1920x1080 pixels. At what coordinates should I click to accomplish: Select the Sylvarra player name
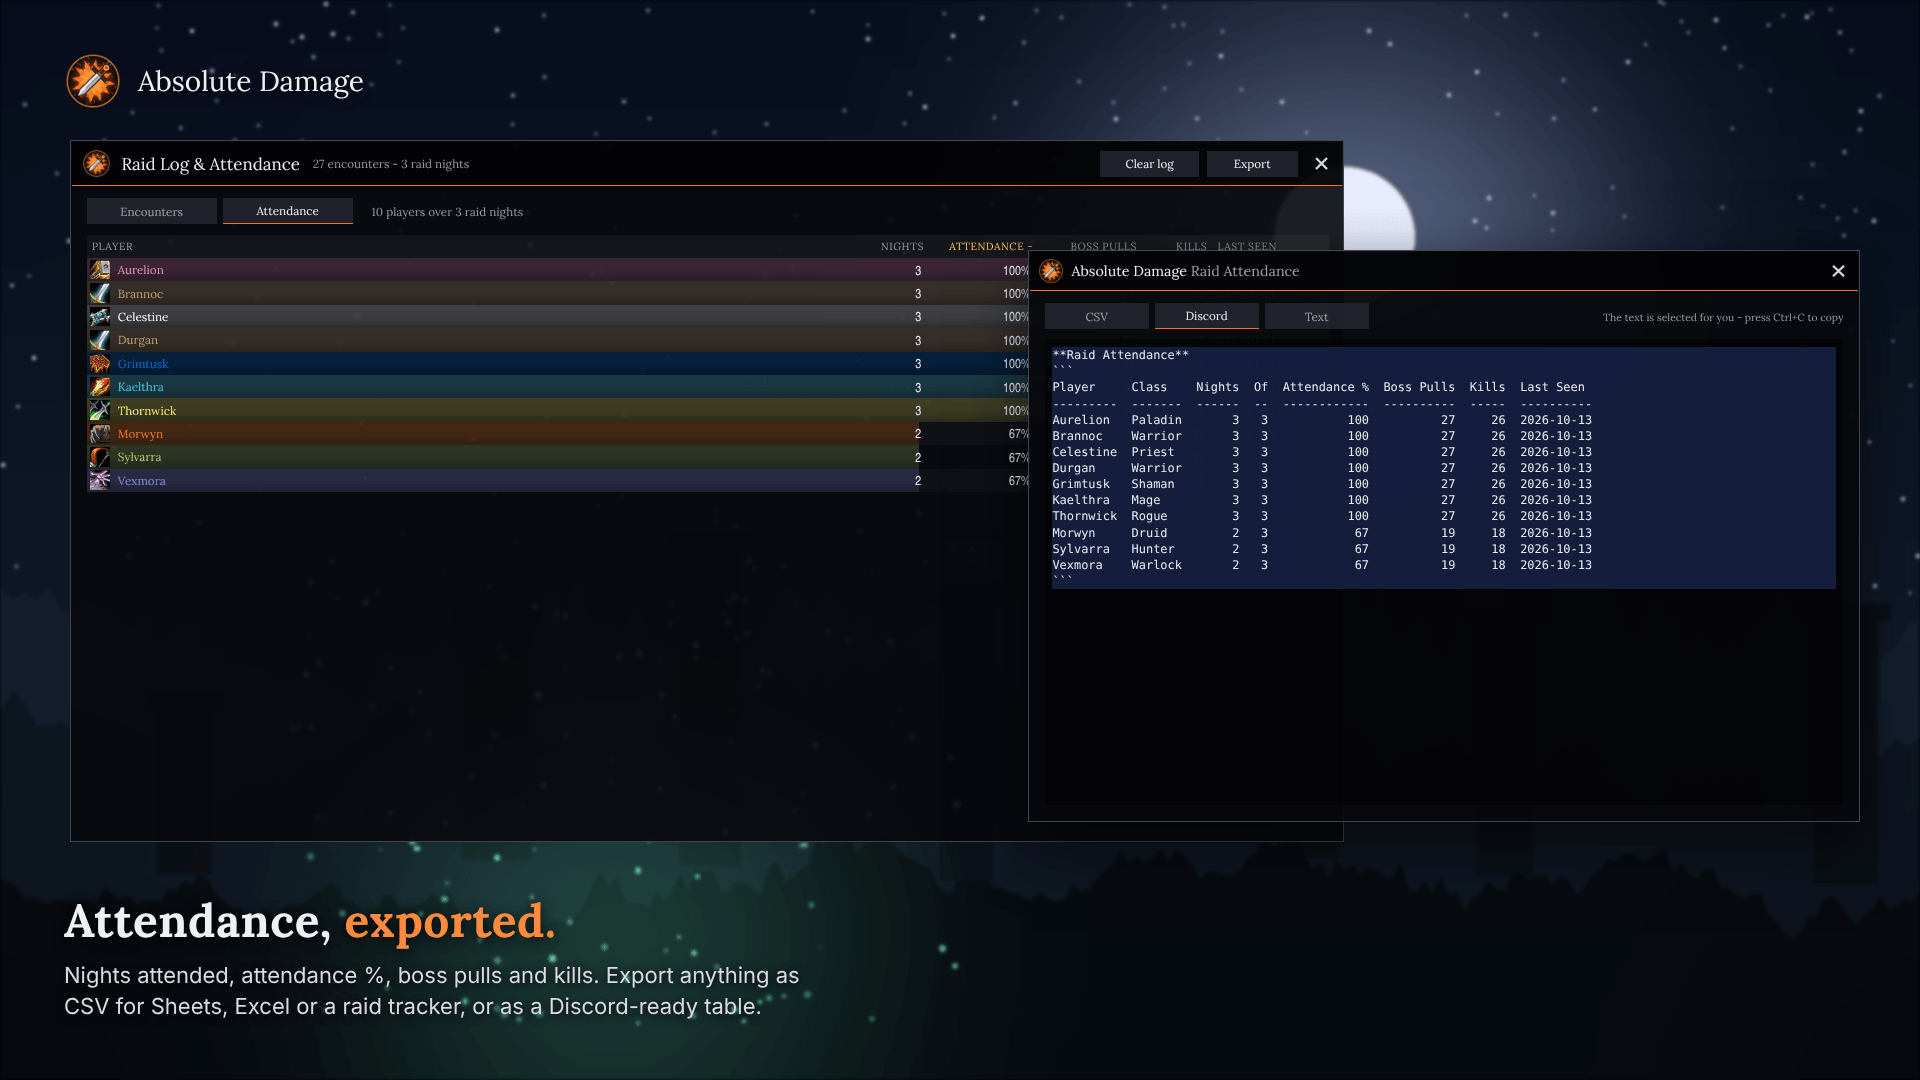point(139,457)
